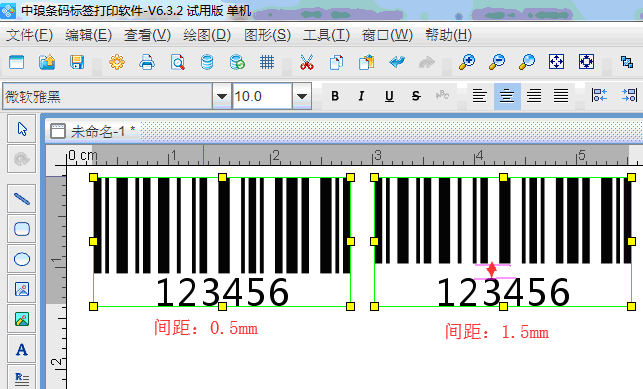Viewport: 643px width, 389px height.
Task: Select the left barcode with 0.5mm spacing
Action: (222, 242)
